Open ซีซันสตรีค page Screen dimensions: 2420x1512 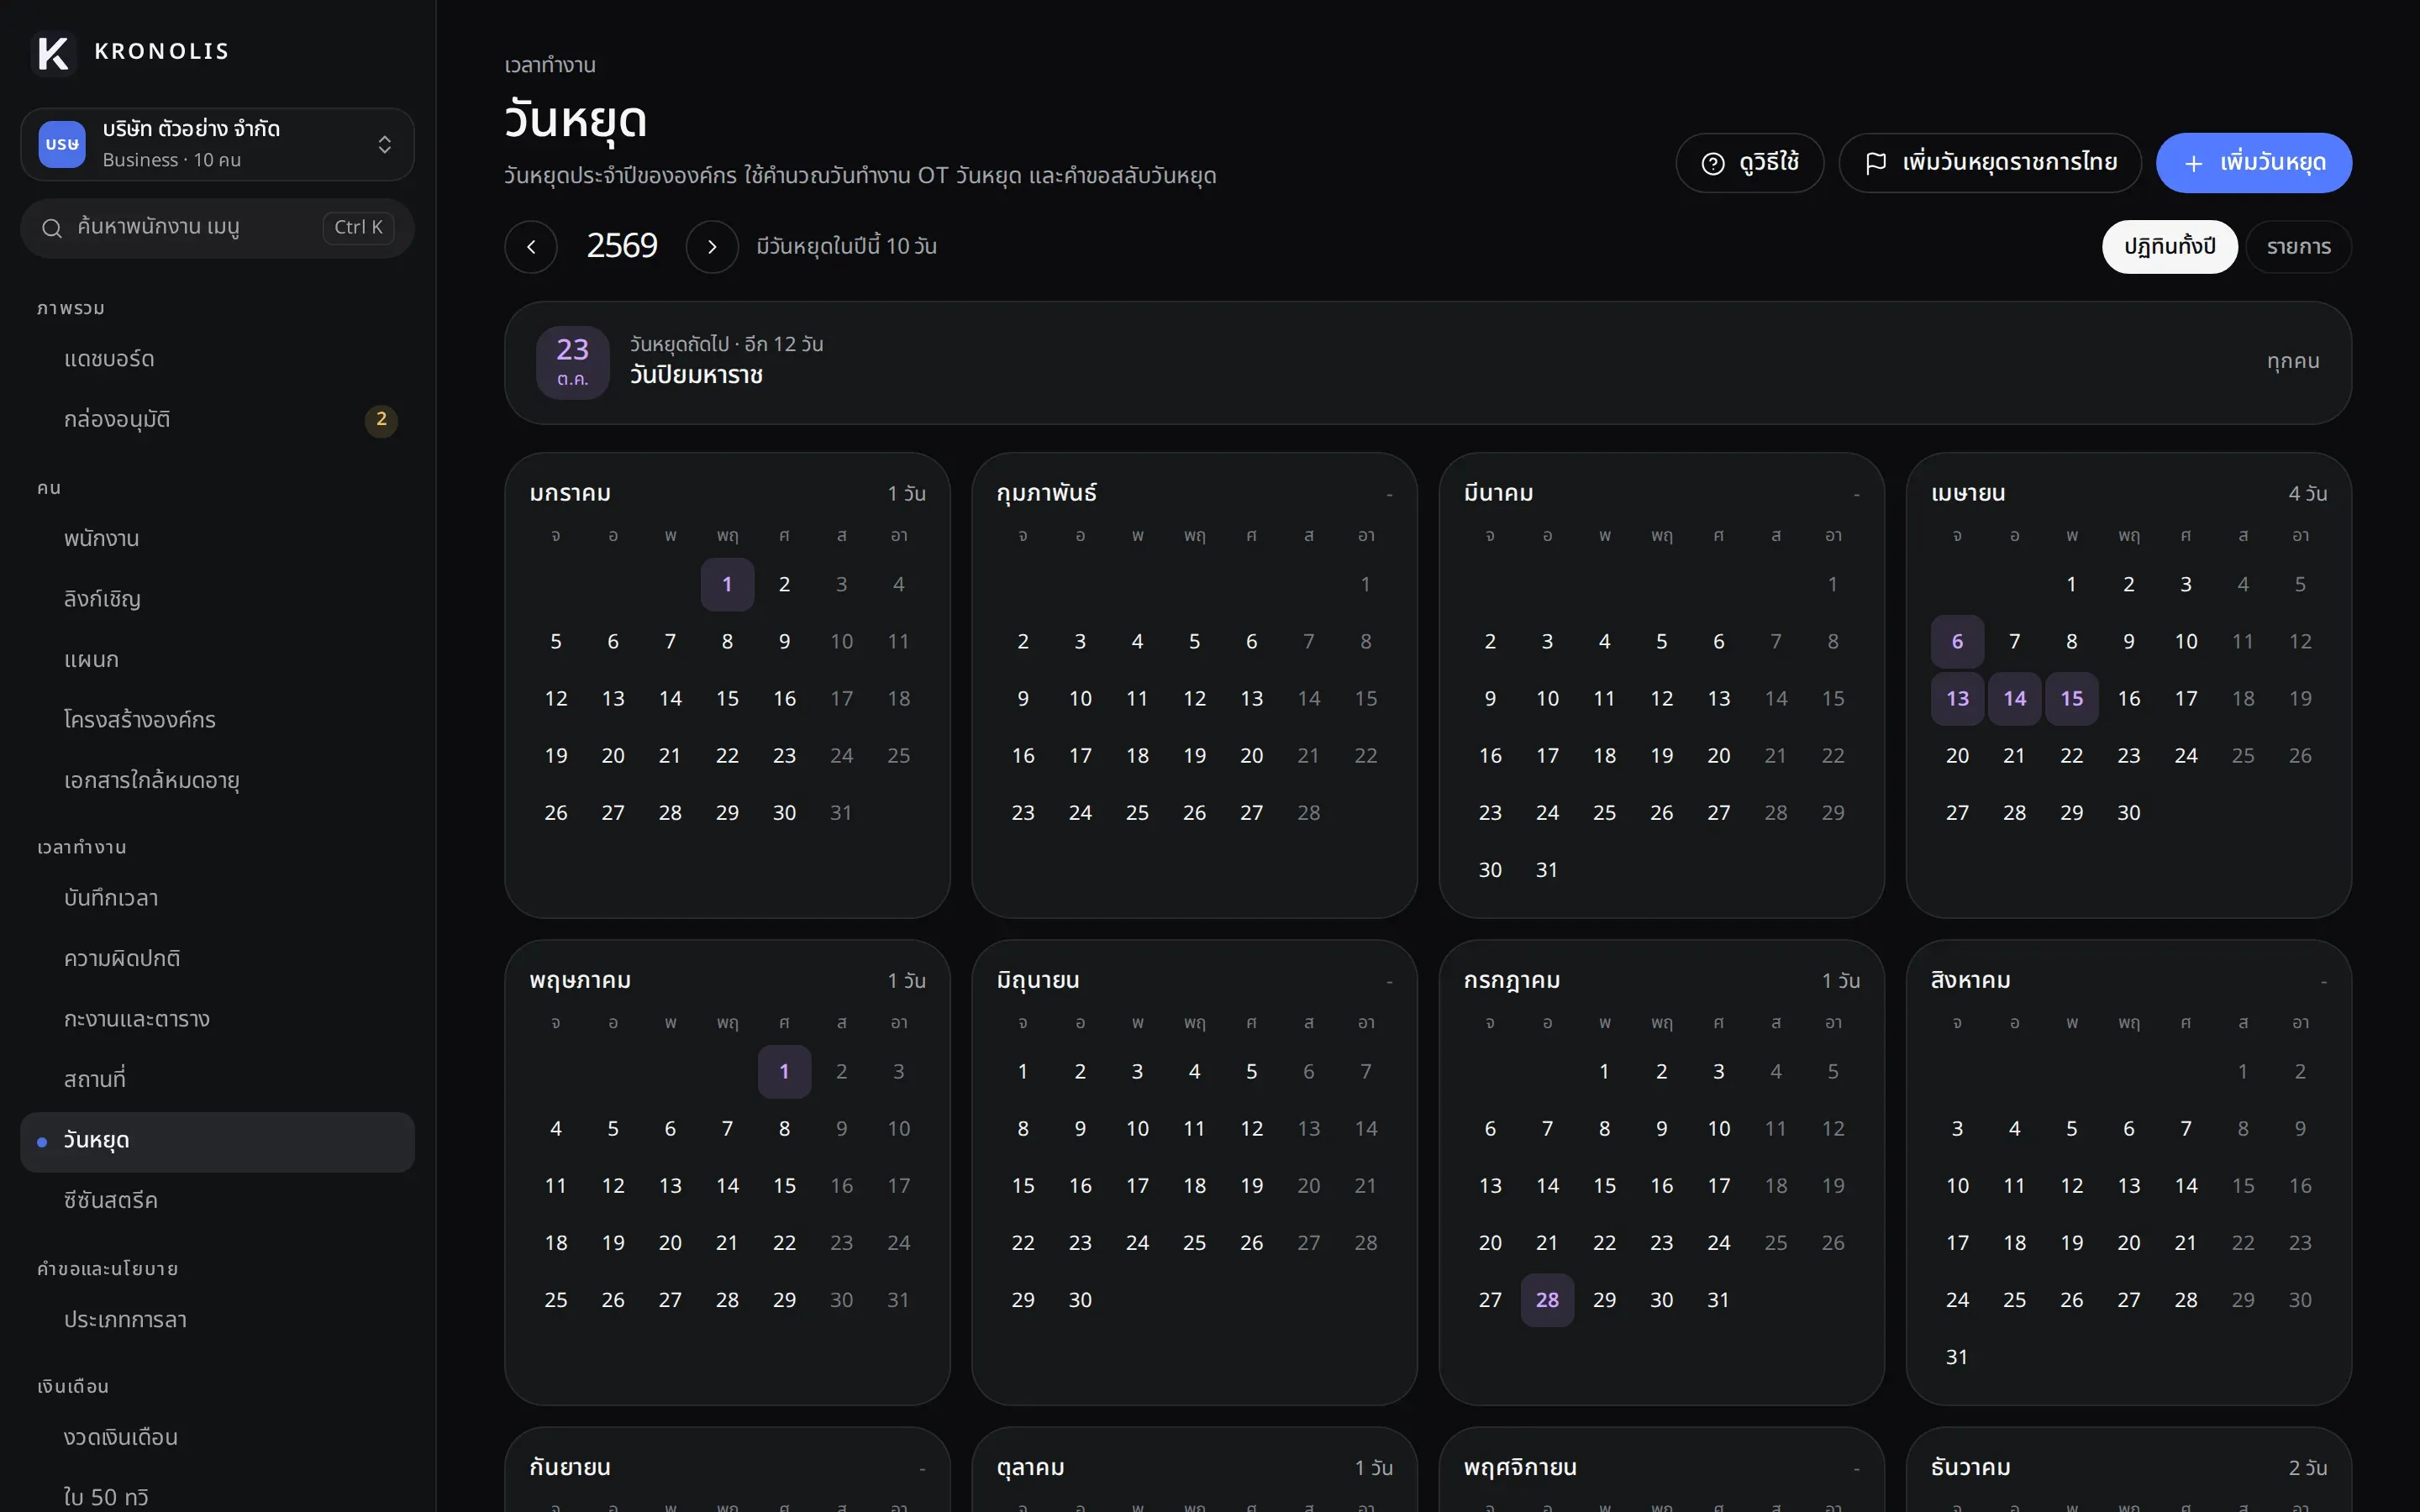click(x=217, y=1201)
